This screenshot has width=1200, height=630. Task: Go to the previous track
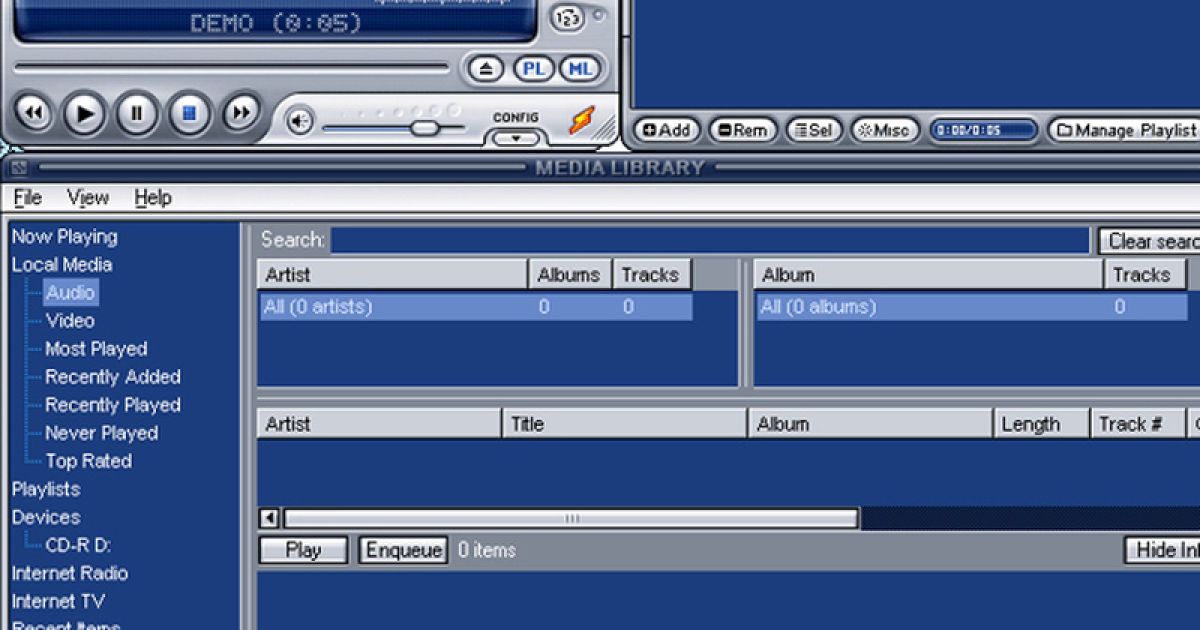coord(33,114)
